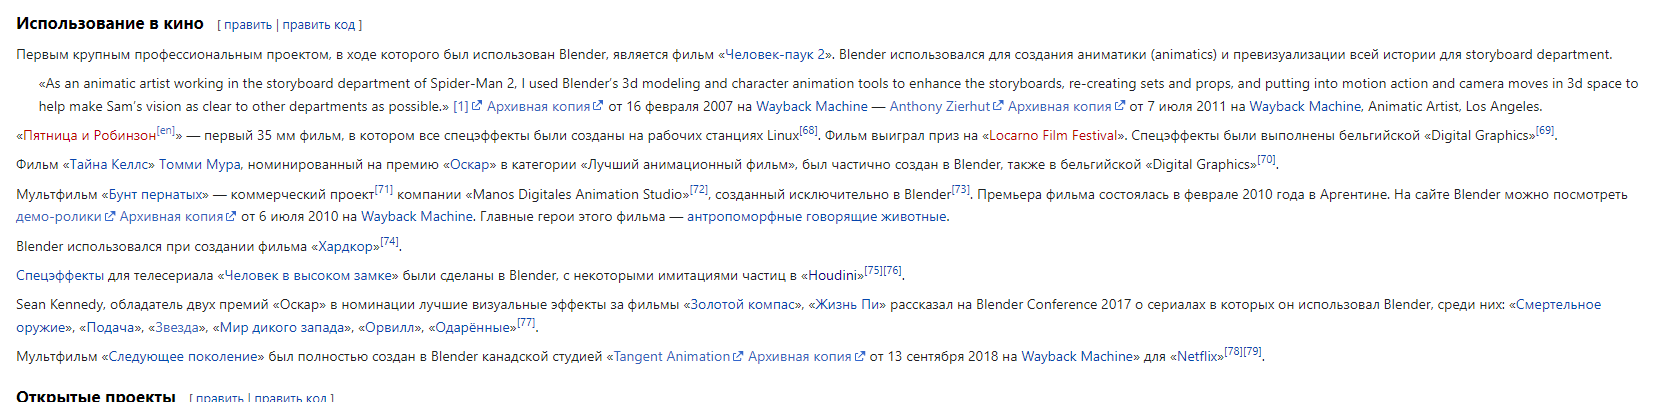This screenshot has width=1665, height=402.
Task: Open the «Подача» series link
Action: pos(111,327)
